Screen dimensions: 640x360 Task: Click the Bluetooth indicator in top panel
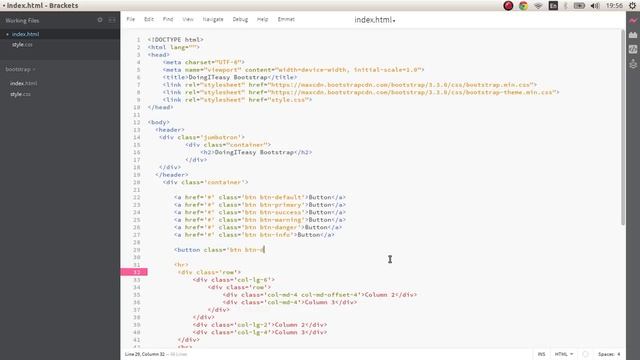[x=566, y=6]
